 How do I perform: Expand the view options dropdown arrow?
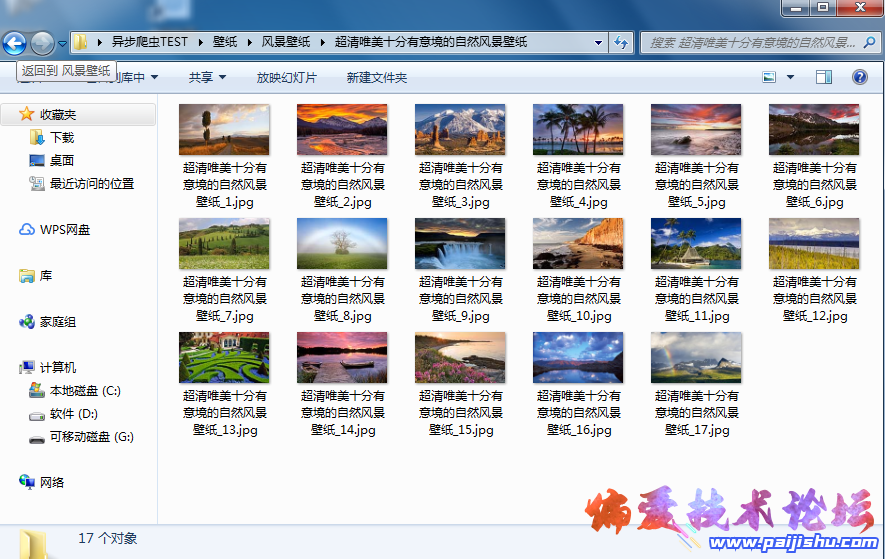pos(790,77)
